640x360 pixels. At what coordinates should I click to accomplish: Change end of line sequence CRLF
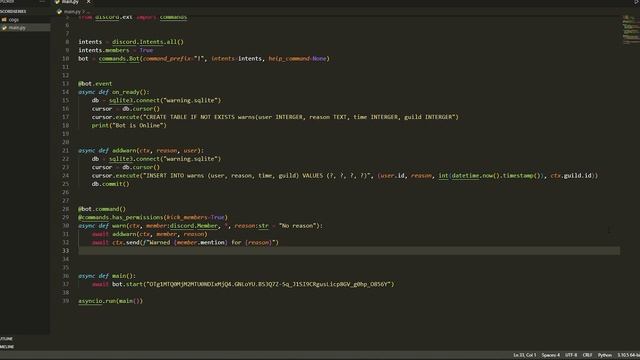click(x=587, y=355)
